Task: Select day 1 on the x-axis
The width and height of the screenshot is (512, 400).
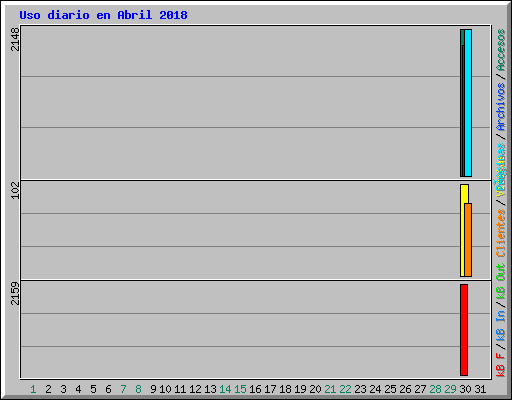Action: click(33, 389)
